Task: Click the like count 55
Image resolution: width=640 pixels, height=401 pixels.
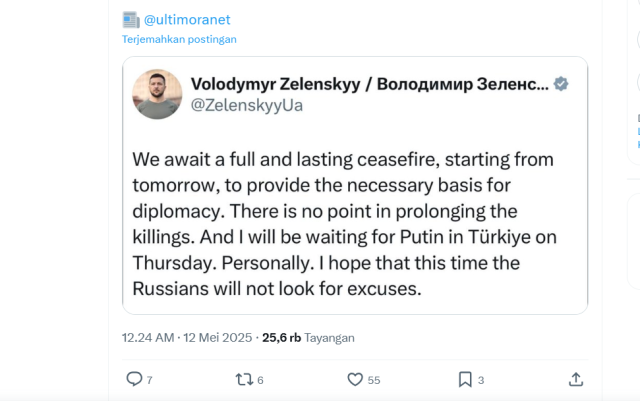Action: click(374, 380)
